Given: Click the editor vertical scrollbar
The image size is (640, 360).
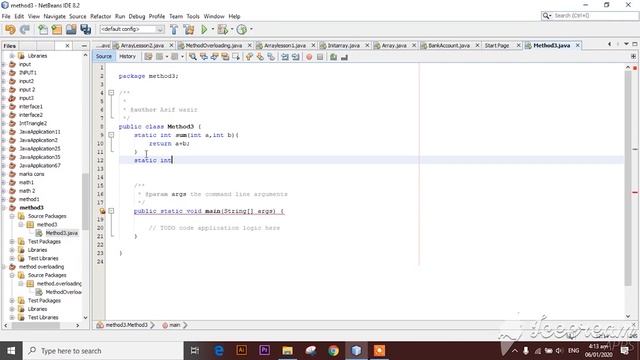Looking at the screenshot, I should point(628,178).
